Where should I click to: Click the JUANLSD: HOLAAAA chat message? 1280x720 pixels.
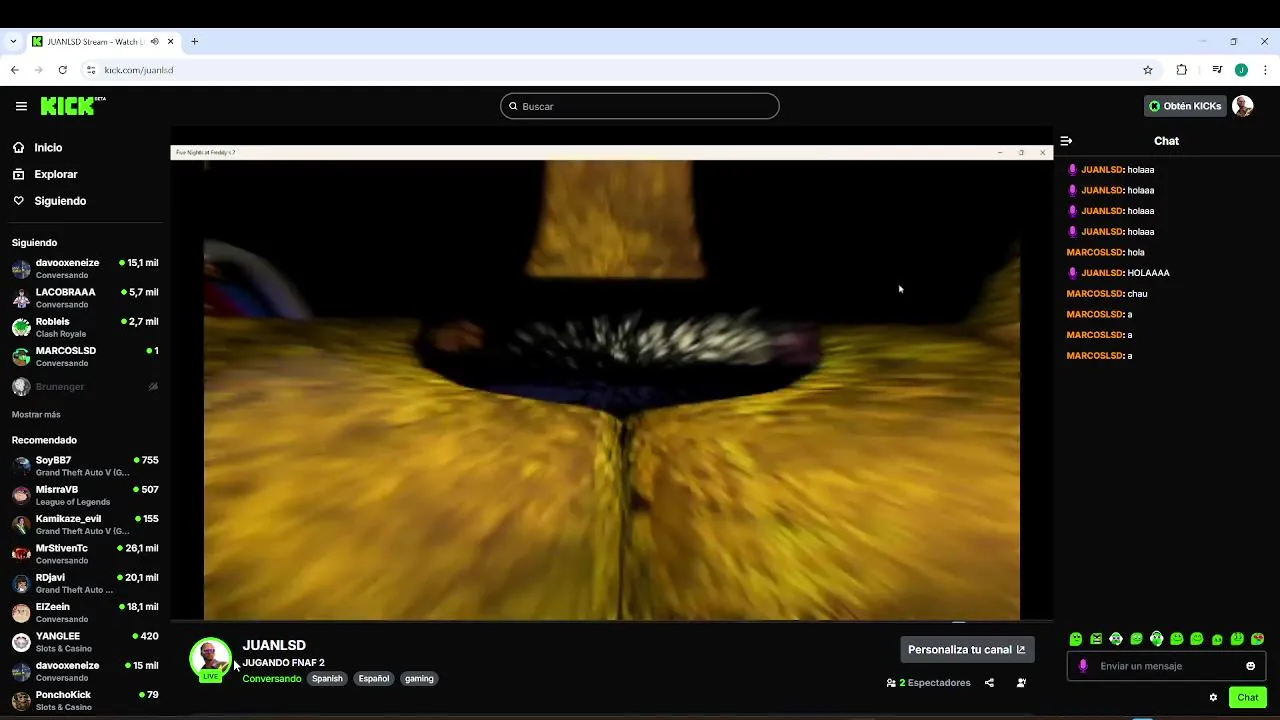[x=1118, y=273]
